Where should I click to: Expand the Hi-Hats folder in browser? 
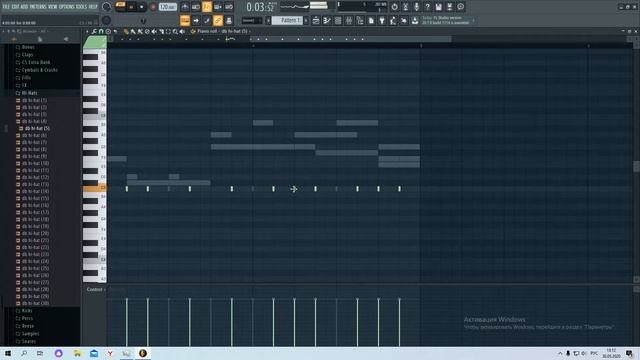coord(29,93)
